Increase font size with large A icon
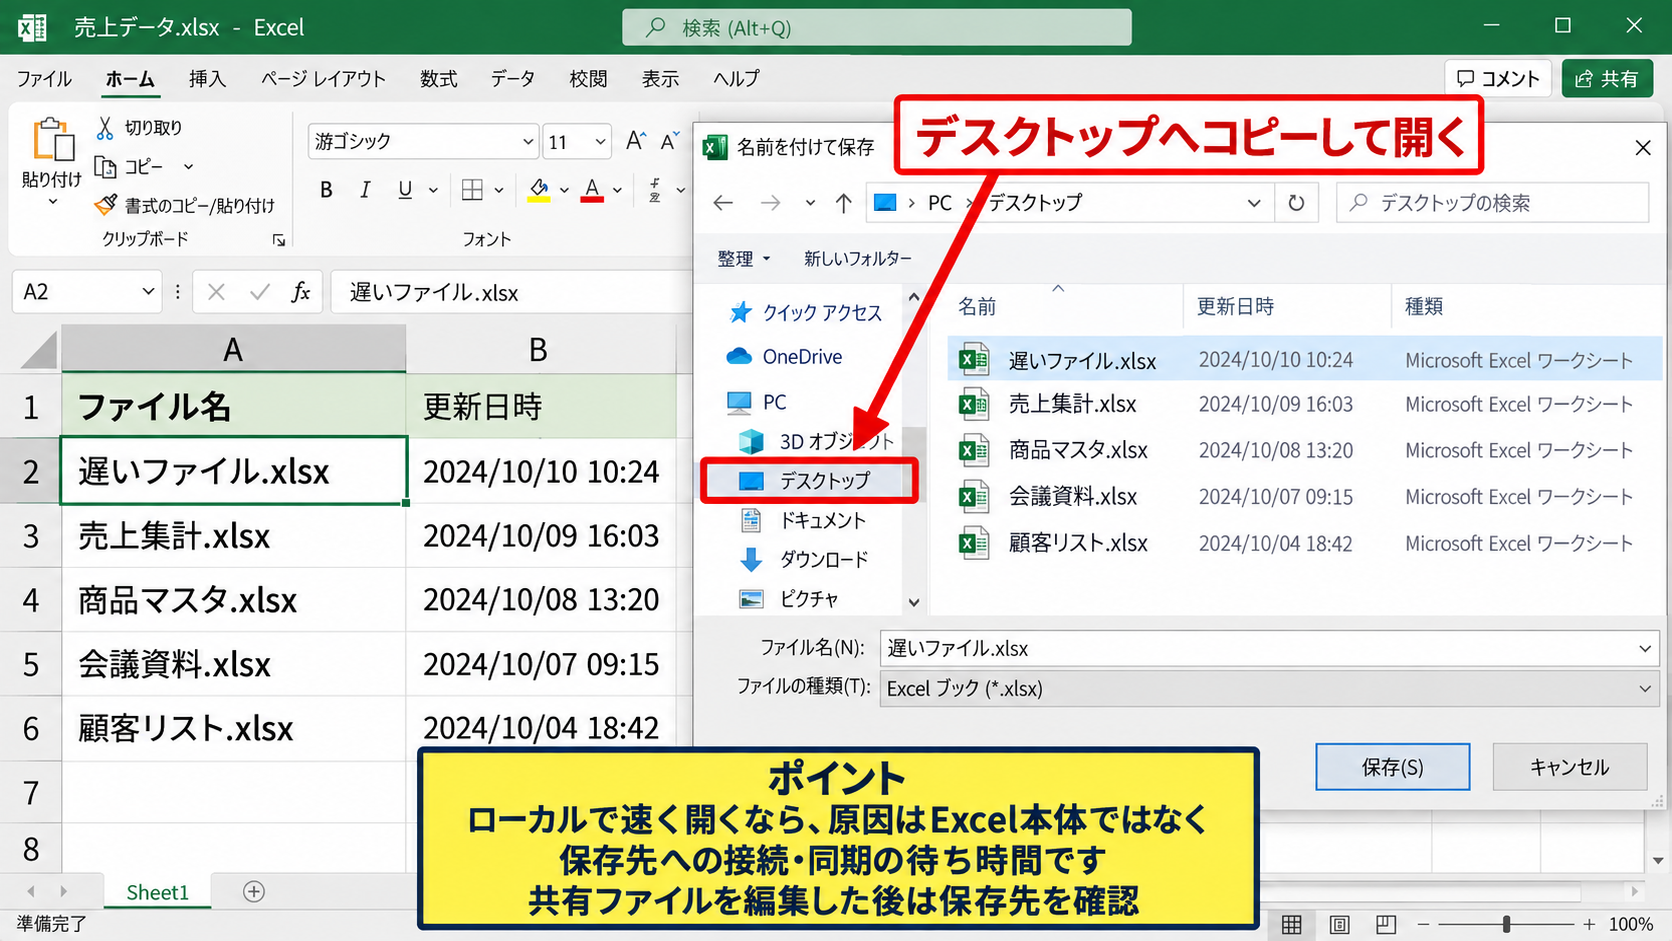 635,141
